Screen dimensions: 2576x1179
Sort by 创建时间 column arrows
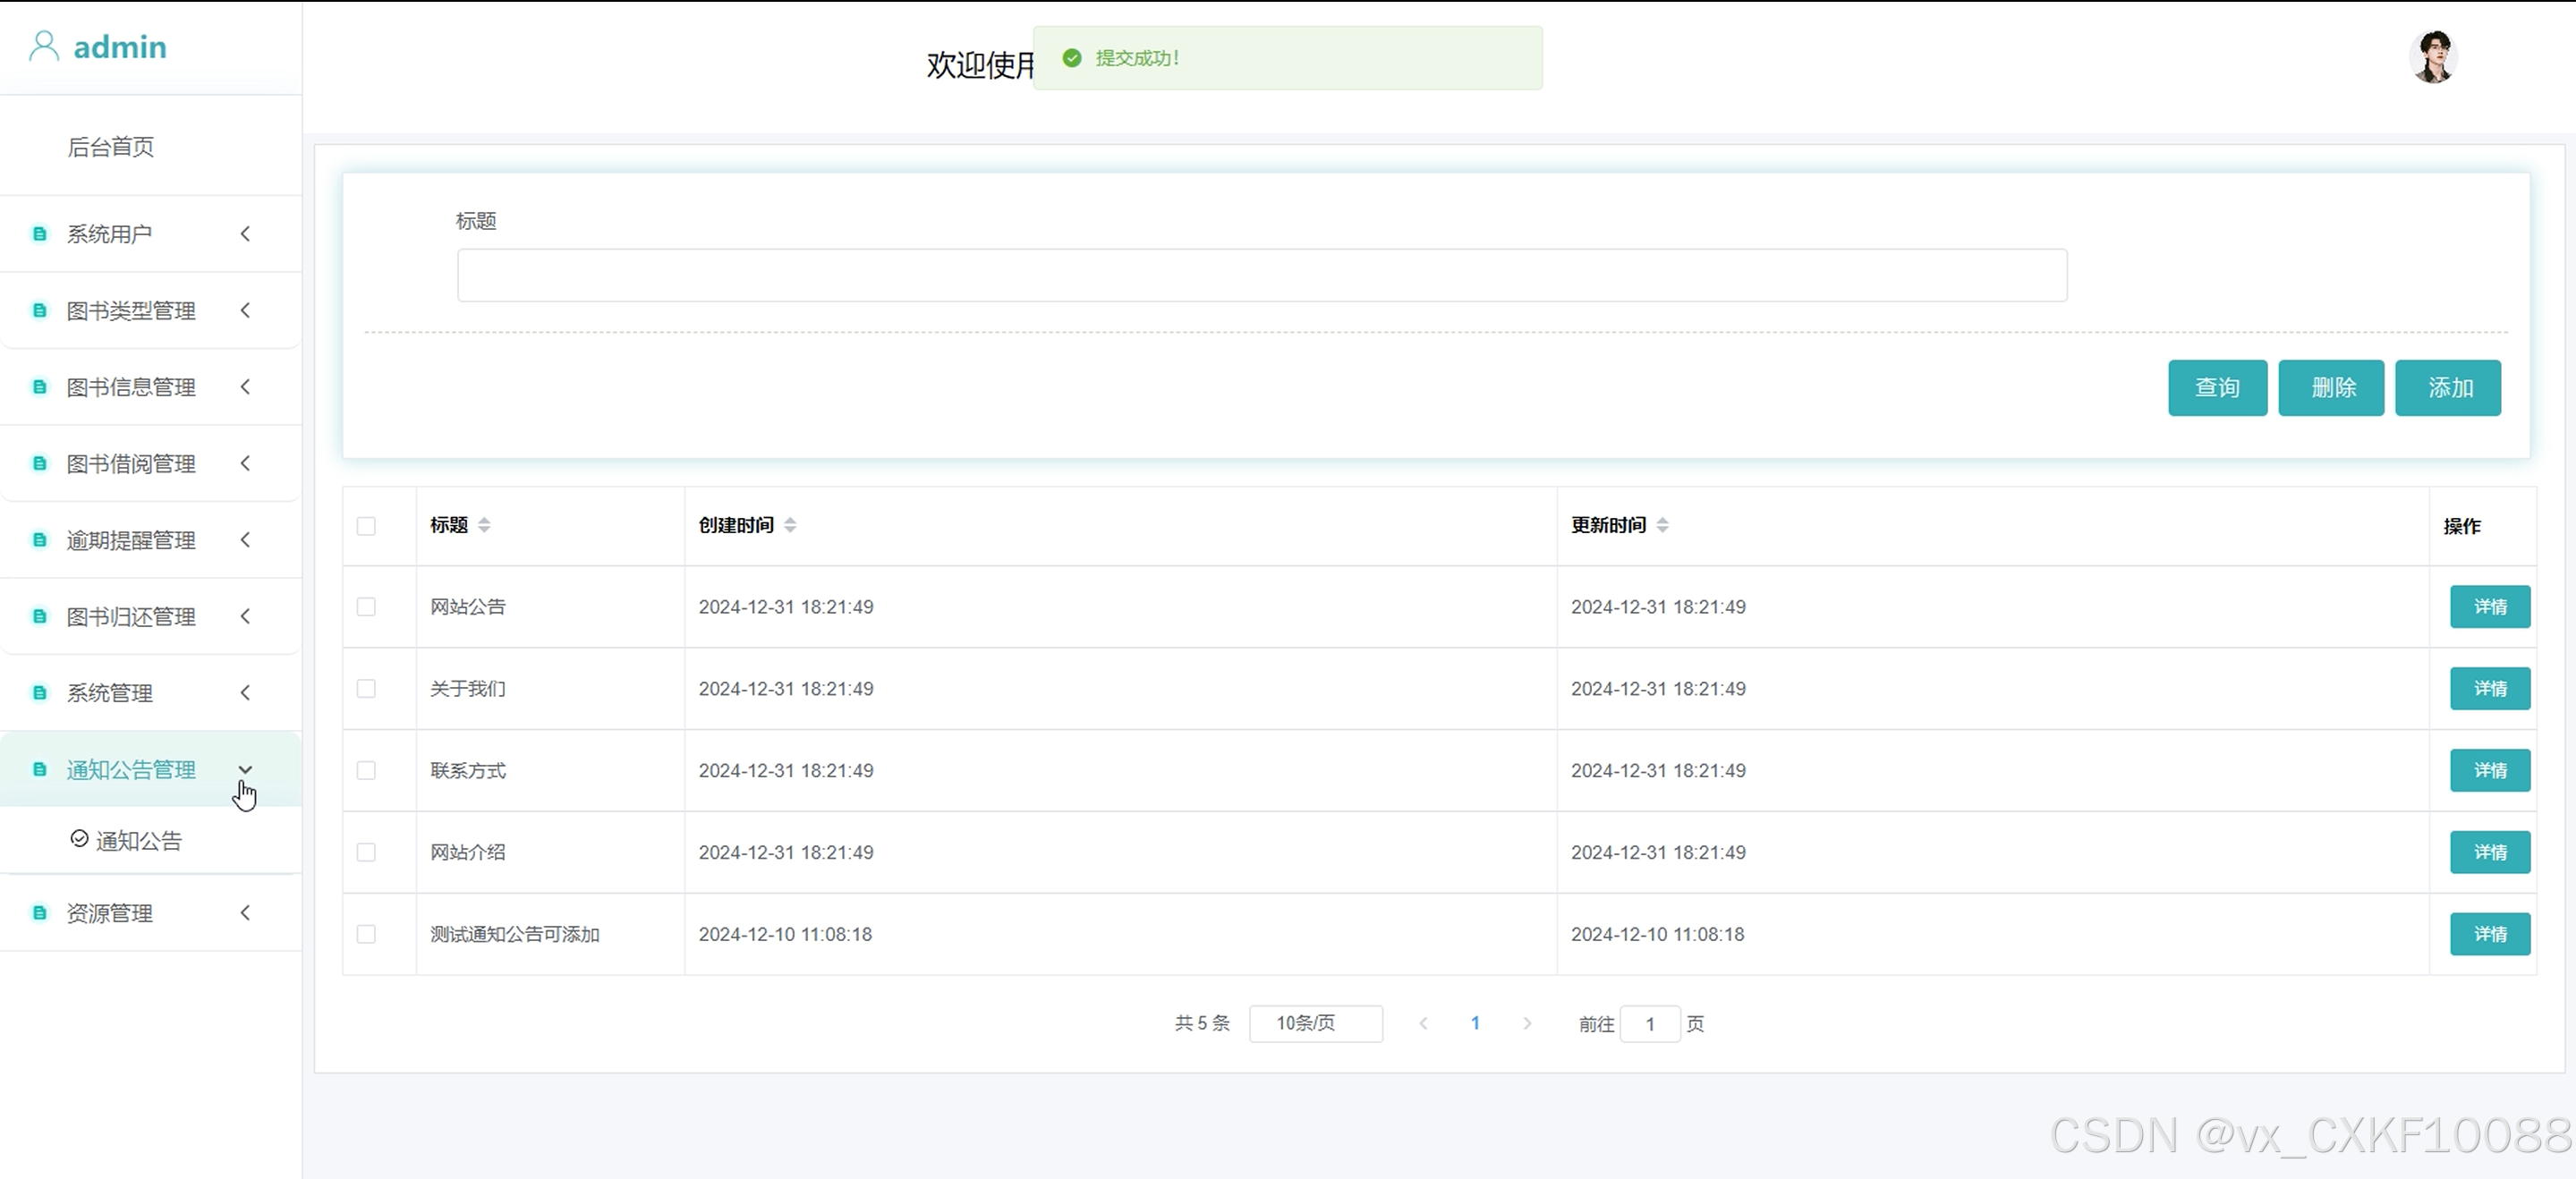click(790, 525)
